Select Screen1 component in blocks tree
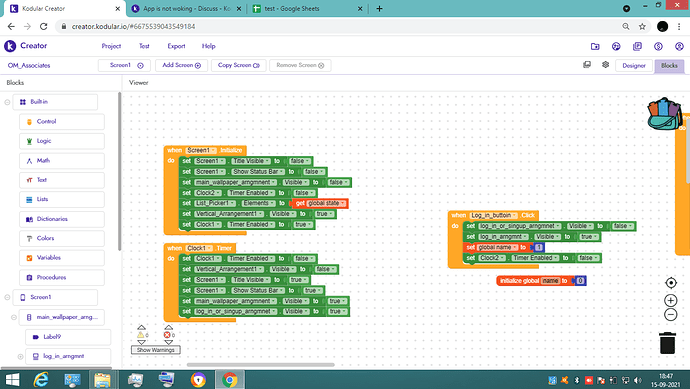The width and height of the screenshot is (690, 389). click(55, 297)
